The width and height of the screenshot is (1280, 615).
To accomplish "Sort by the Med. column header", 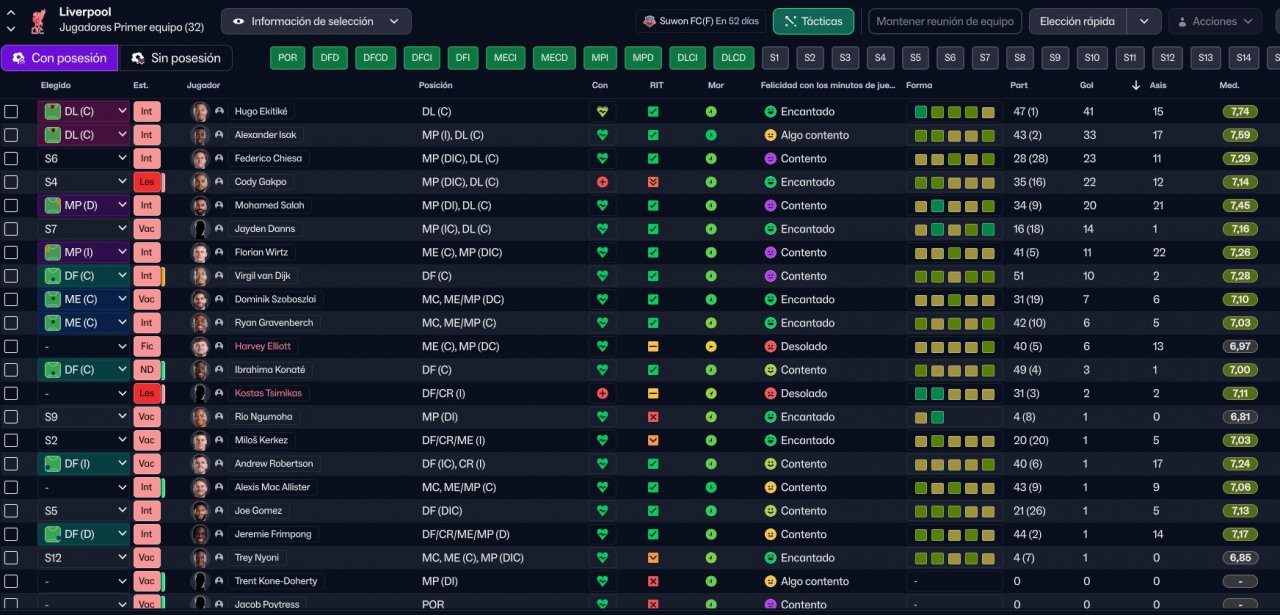I will [1229, 85].
